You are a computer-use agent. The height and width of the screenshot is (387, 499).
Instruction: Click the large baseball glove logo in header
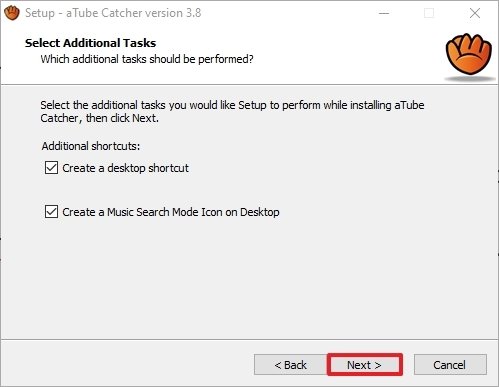pyautogui.click(x=469, y=54)
